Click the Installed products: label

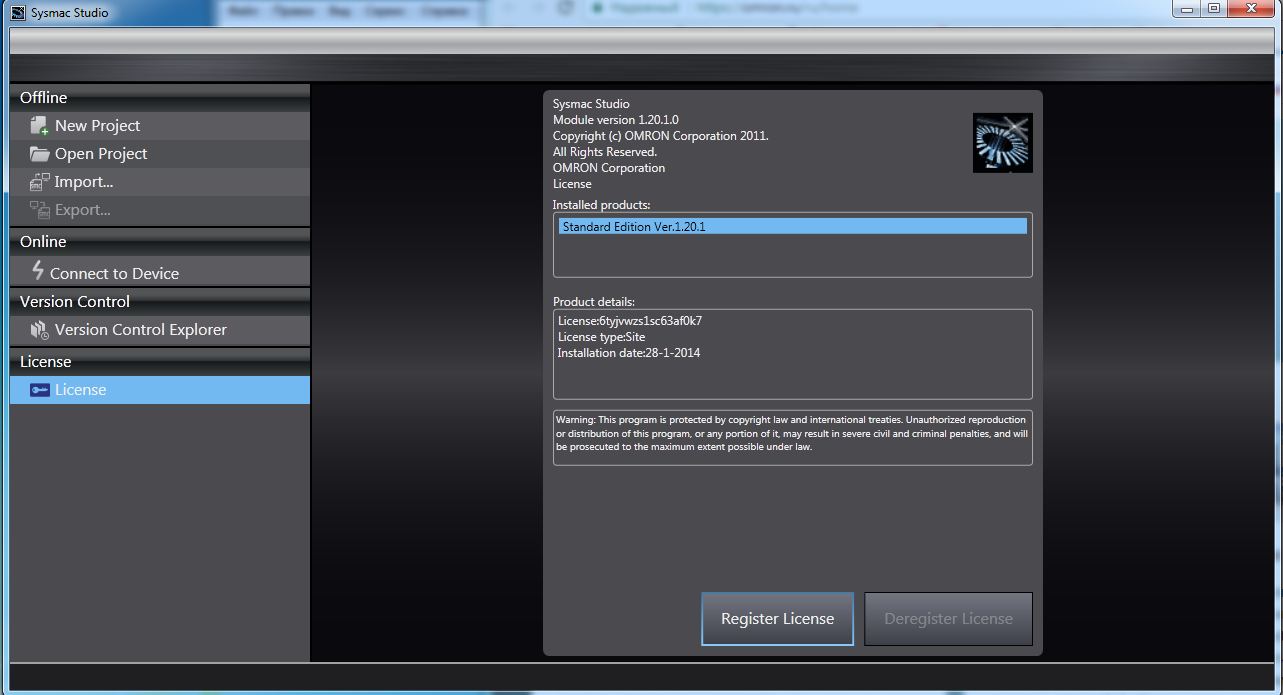601,205
